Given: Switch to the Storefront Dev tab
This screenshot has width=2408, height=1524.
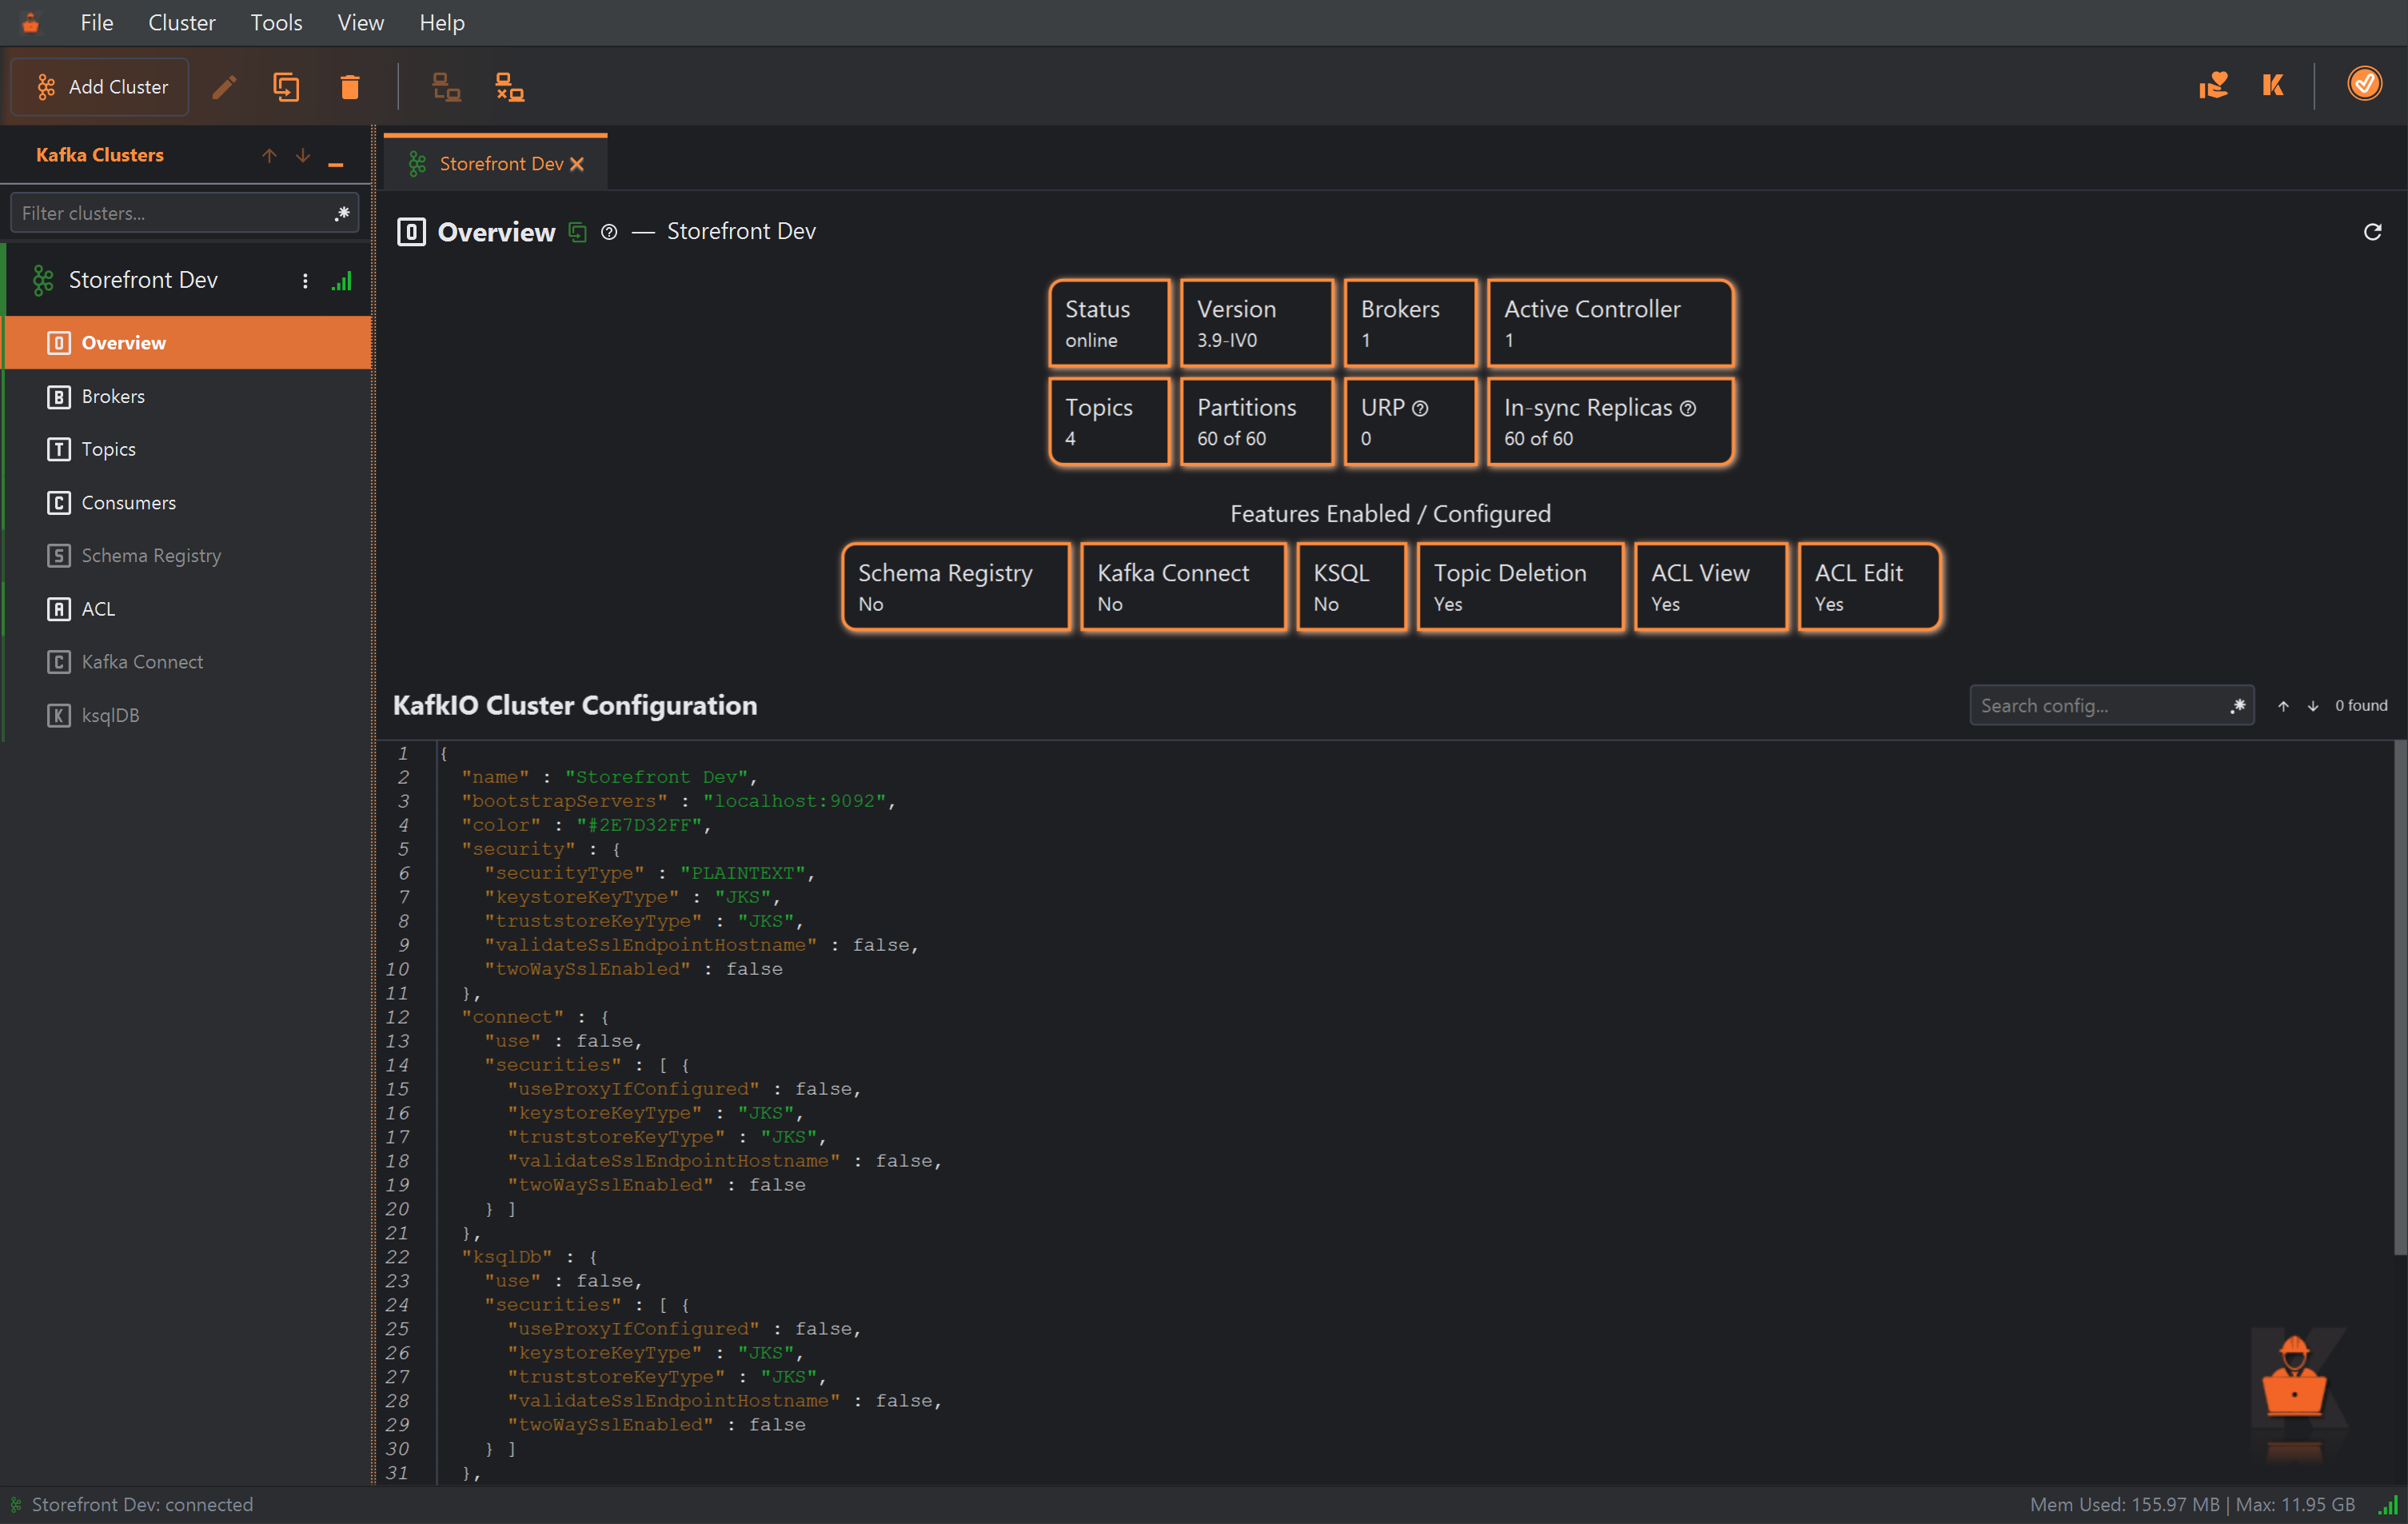Looking at the screenshot, I should coord(495,163).
